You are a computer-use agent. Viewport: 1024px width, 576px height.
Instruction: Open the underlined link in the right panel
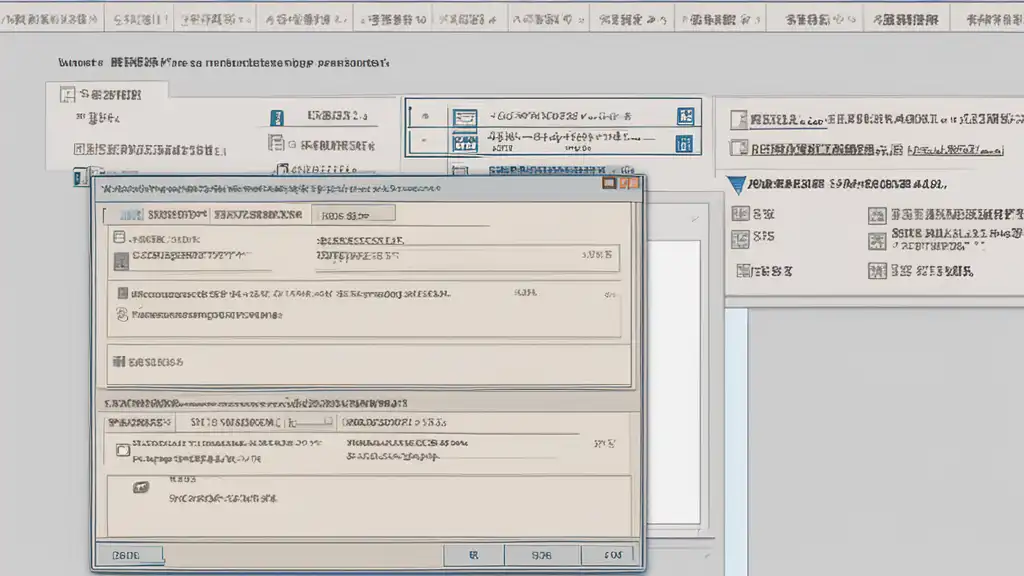pyautogui.click(x=955, y=150)
